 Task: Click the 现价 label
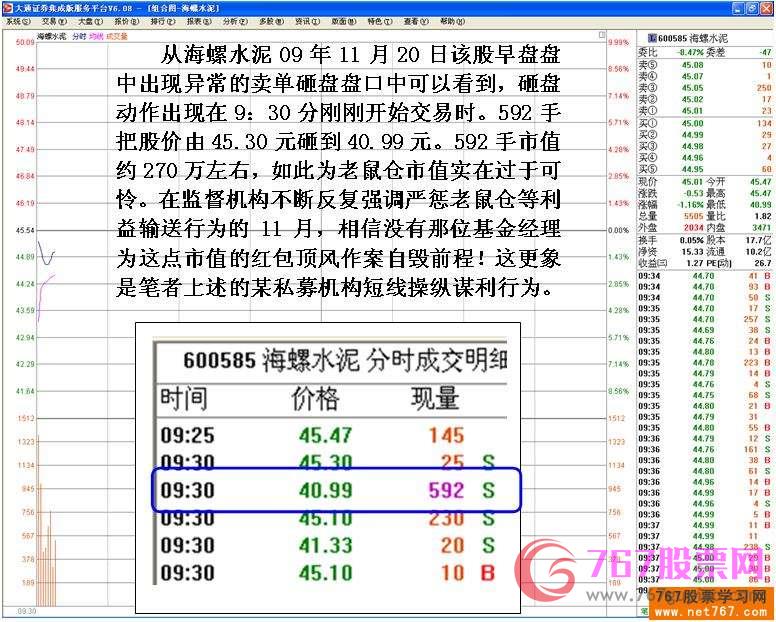(x=647, y=182)
